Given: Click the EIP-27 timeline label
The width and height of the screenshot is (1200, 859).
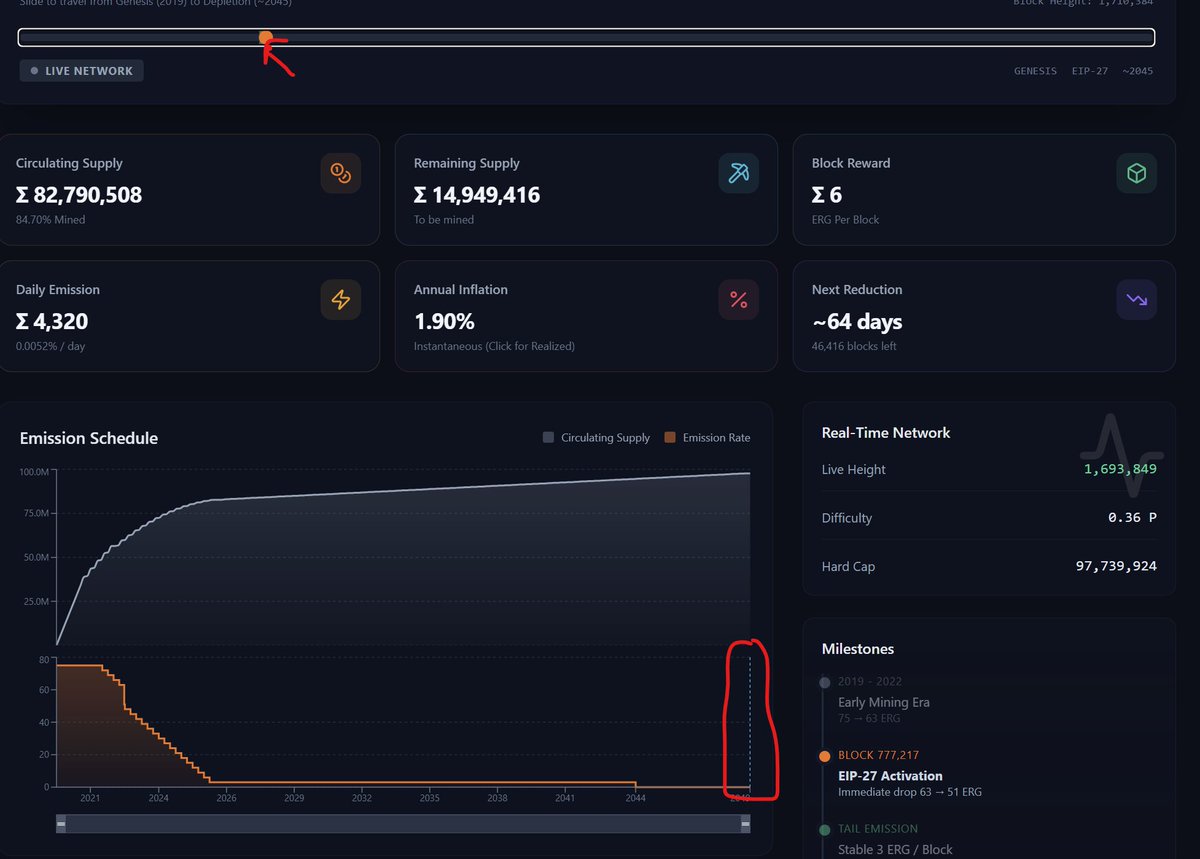Looking at the screenshot, I should click(1090, 71).
